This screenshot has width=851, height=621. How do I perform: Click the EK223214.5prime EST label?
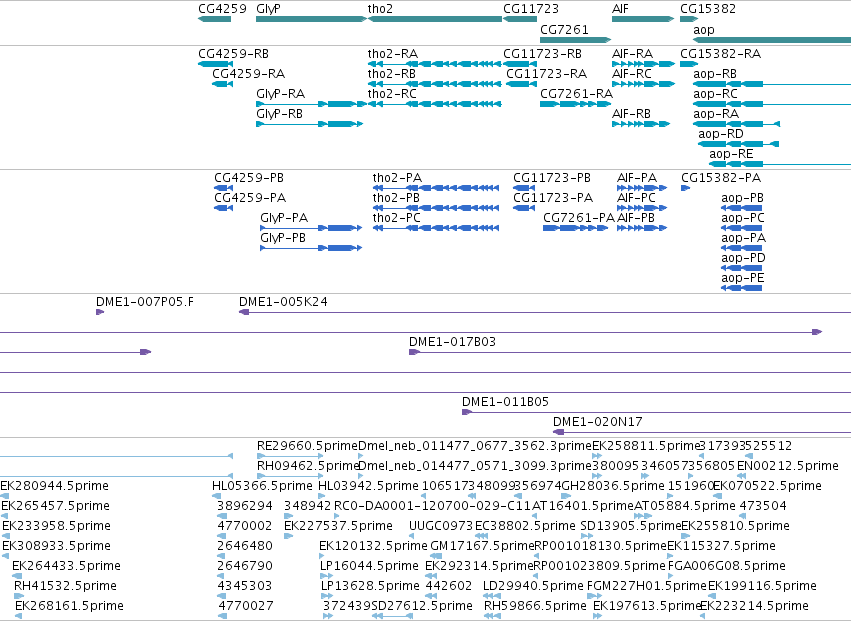pyautogui.click(x=755, y=606)
